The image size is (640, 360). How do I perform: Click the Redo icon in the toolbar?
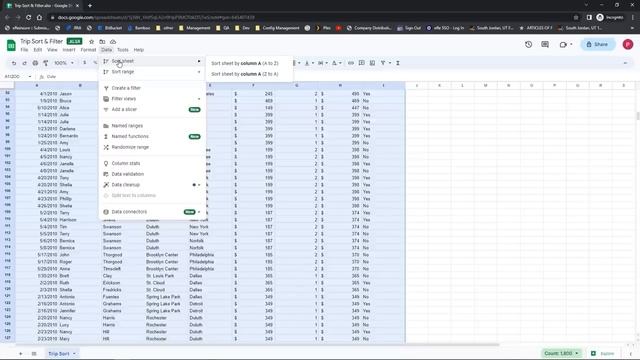[x=24, y=63]
